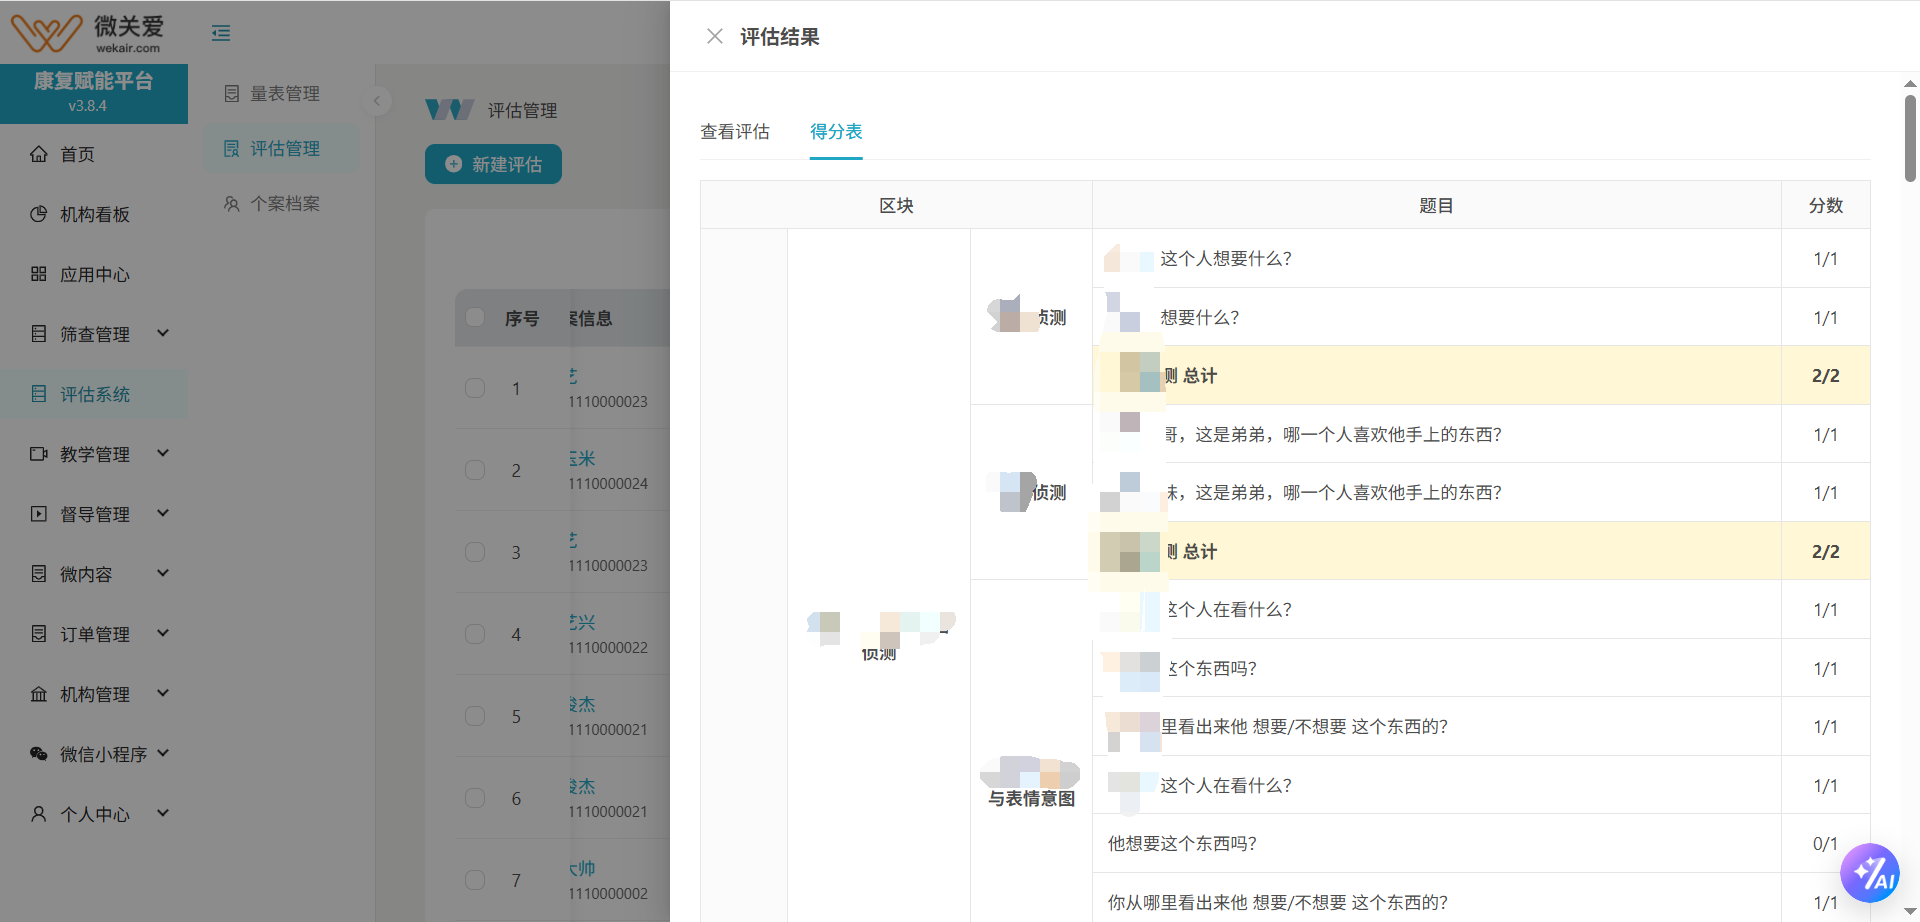Close the 评估结果 panel with X icon
The width and height of the screenshot is (1920, 922).
click(x=714, y=37)
